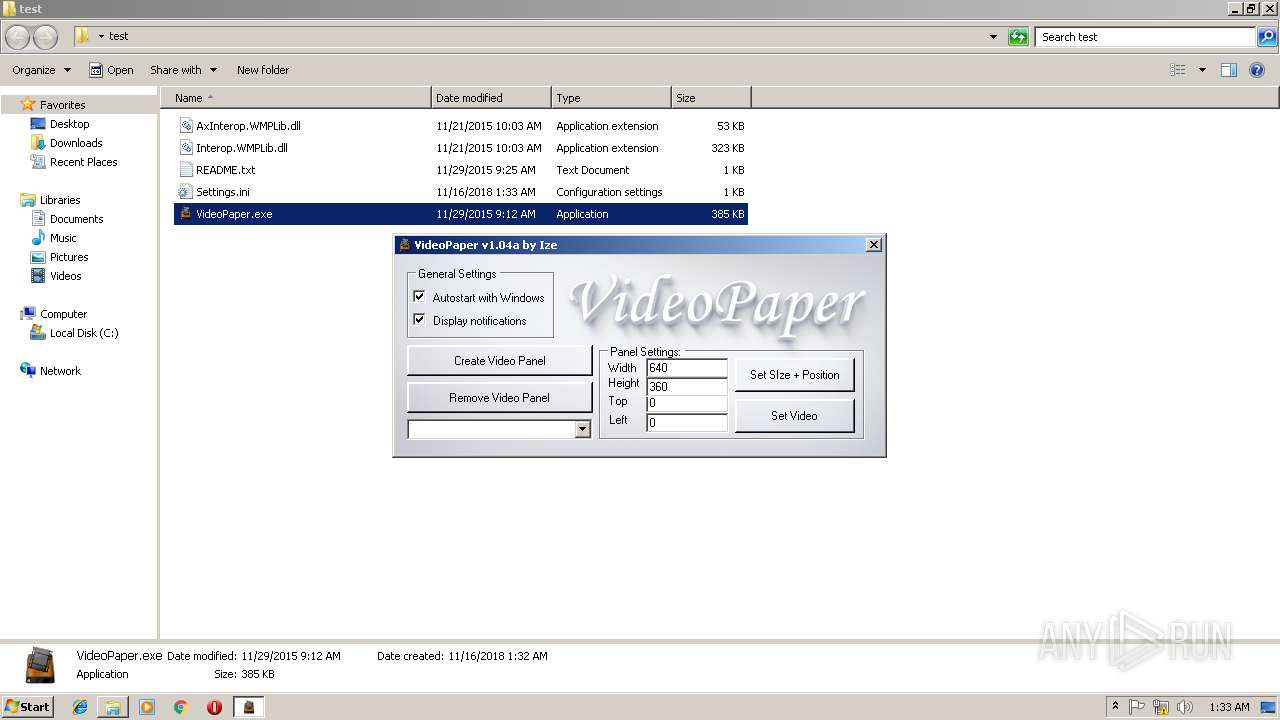The width and height of the screenshot is (1280, 720).
Task: Click the volume speaker tray icon
Action: point(1185,707)
